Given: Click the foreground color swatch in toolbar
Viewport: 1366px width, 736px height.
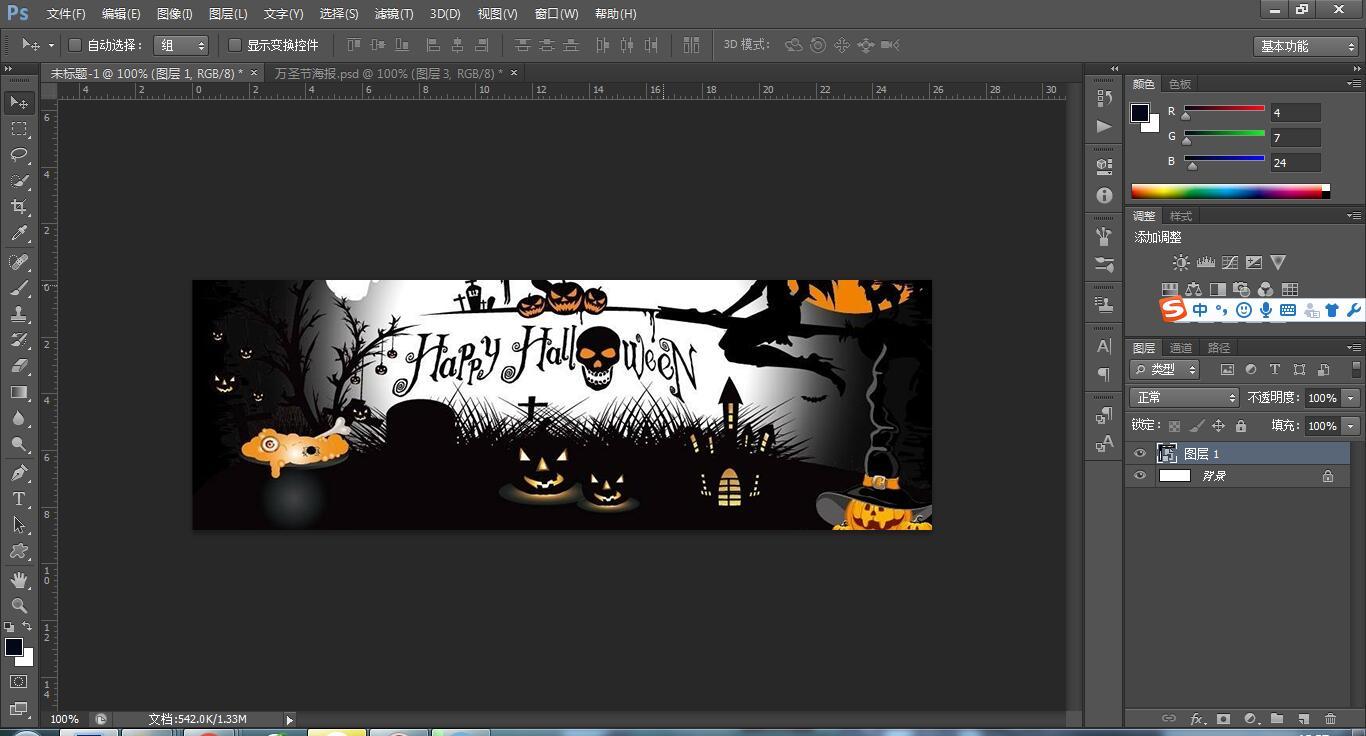Looking at the screenshot, I should (x=14, y=647).
